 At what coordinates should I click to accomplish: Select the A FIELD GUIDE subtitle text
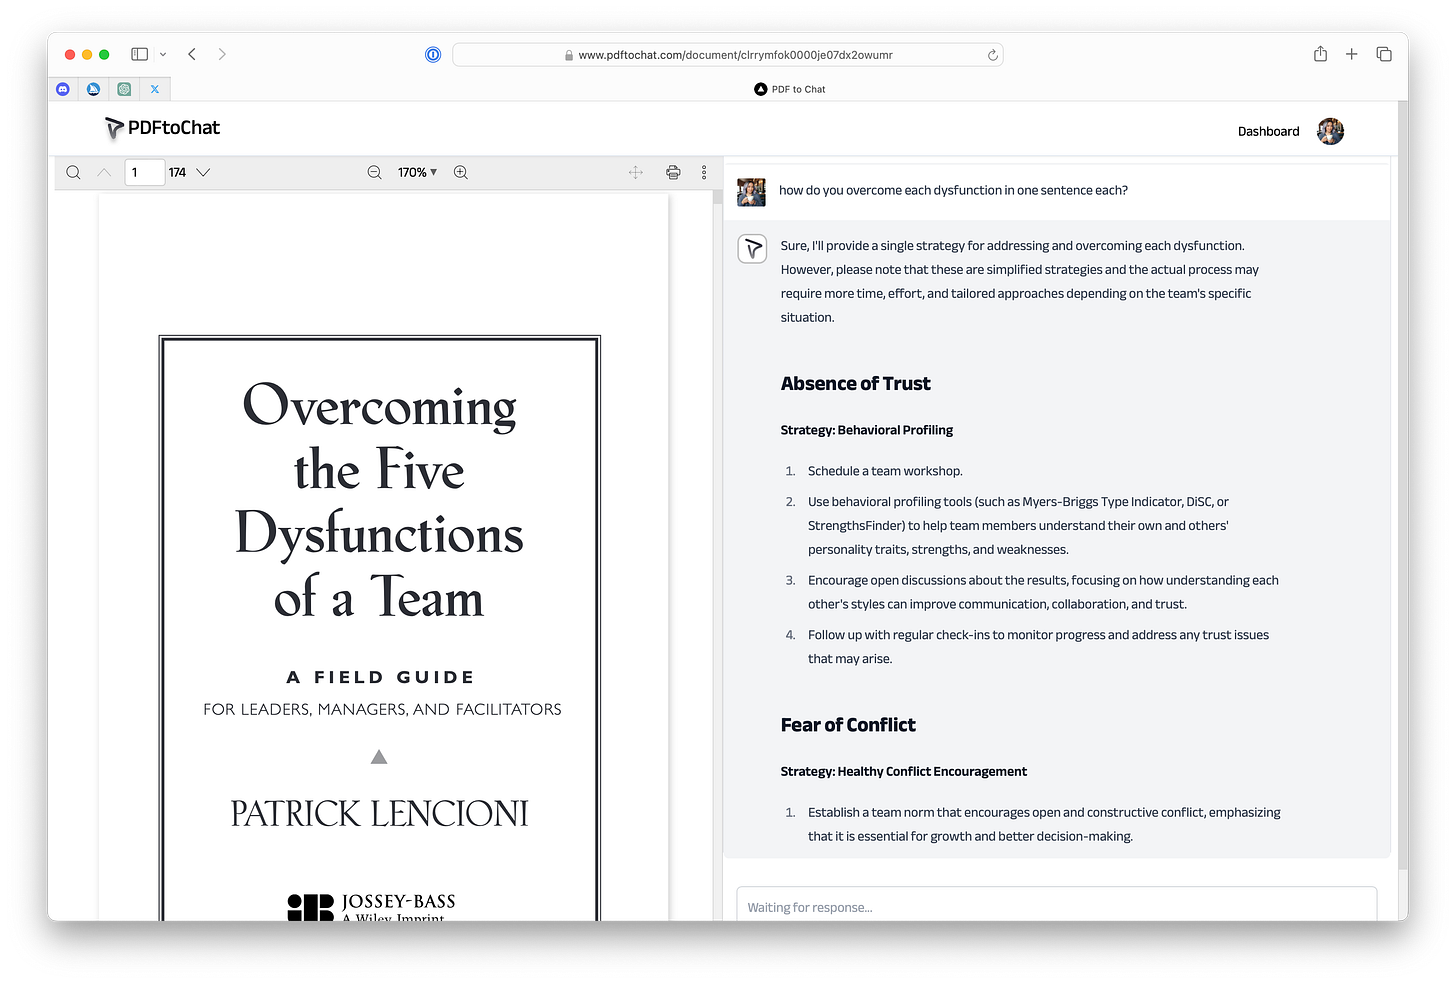click(380, 677)
